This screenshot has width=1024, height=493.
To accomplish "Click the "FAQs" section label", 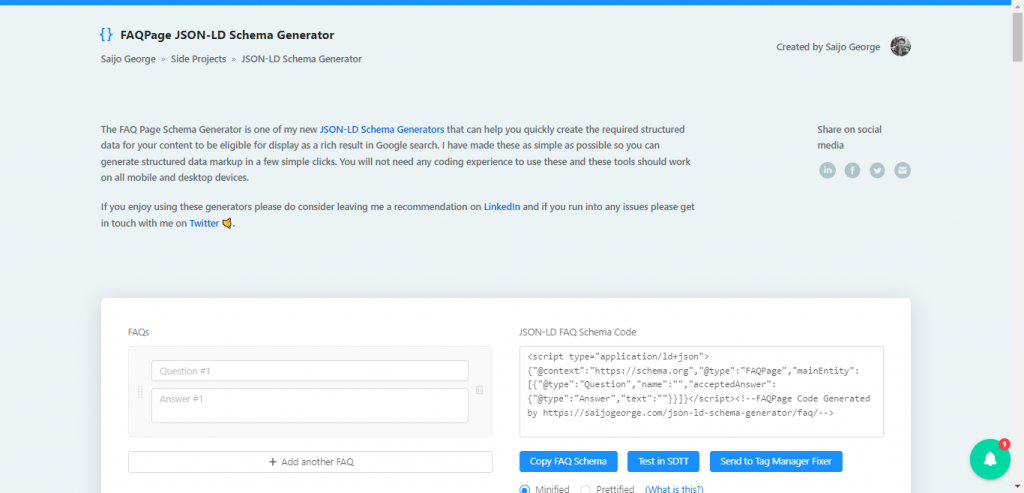I will [139, 332].
